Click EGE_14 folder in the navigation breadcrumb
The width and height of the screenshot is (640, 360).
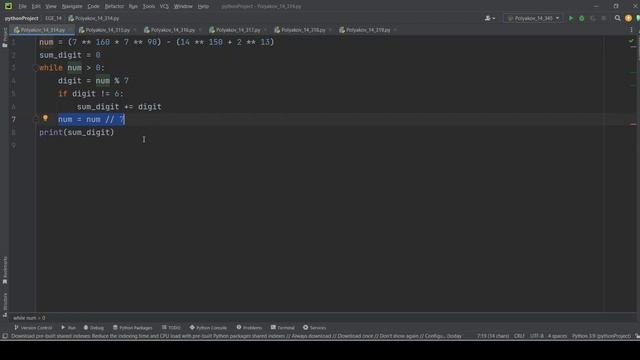tap(53, 18)
